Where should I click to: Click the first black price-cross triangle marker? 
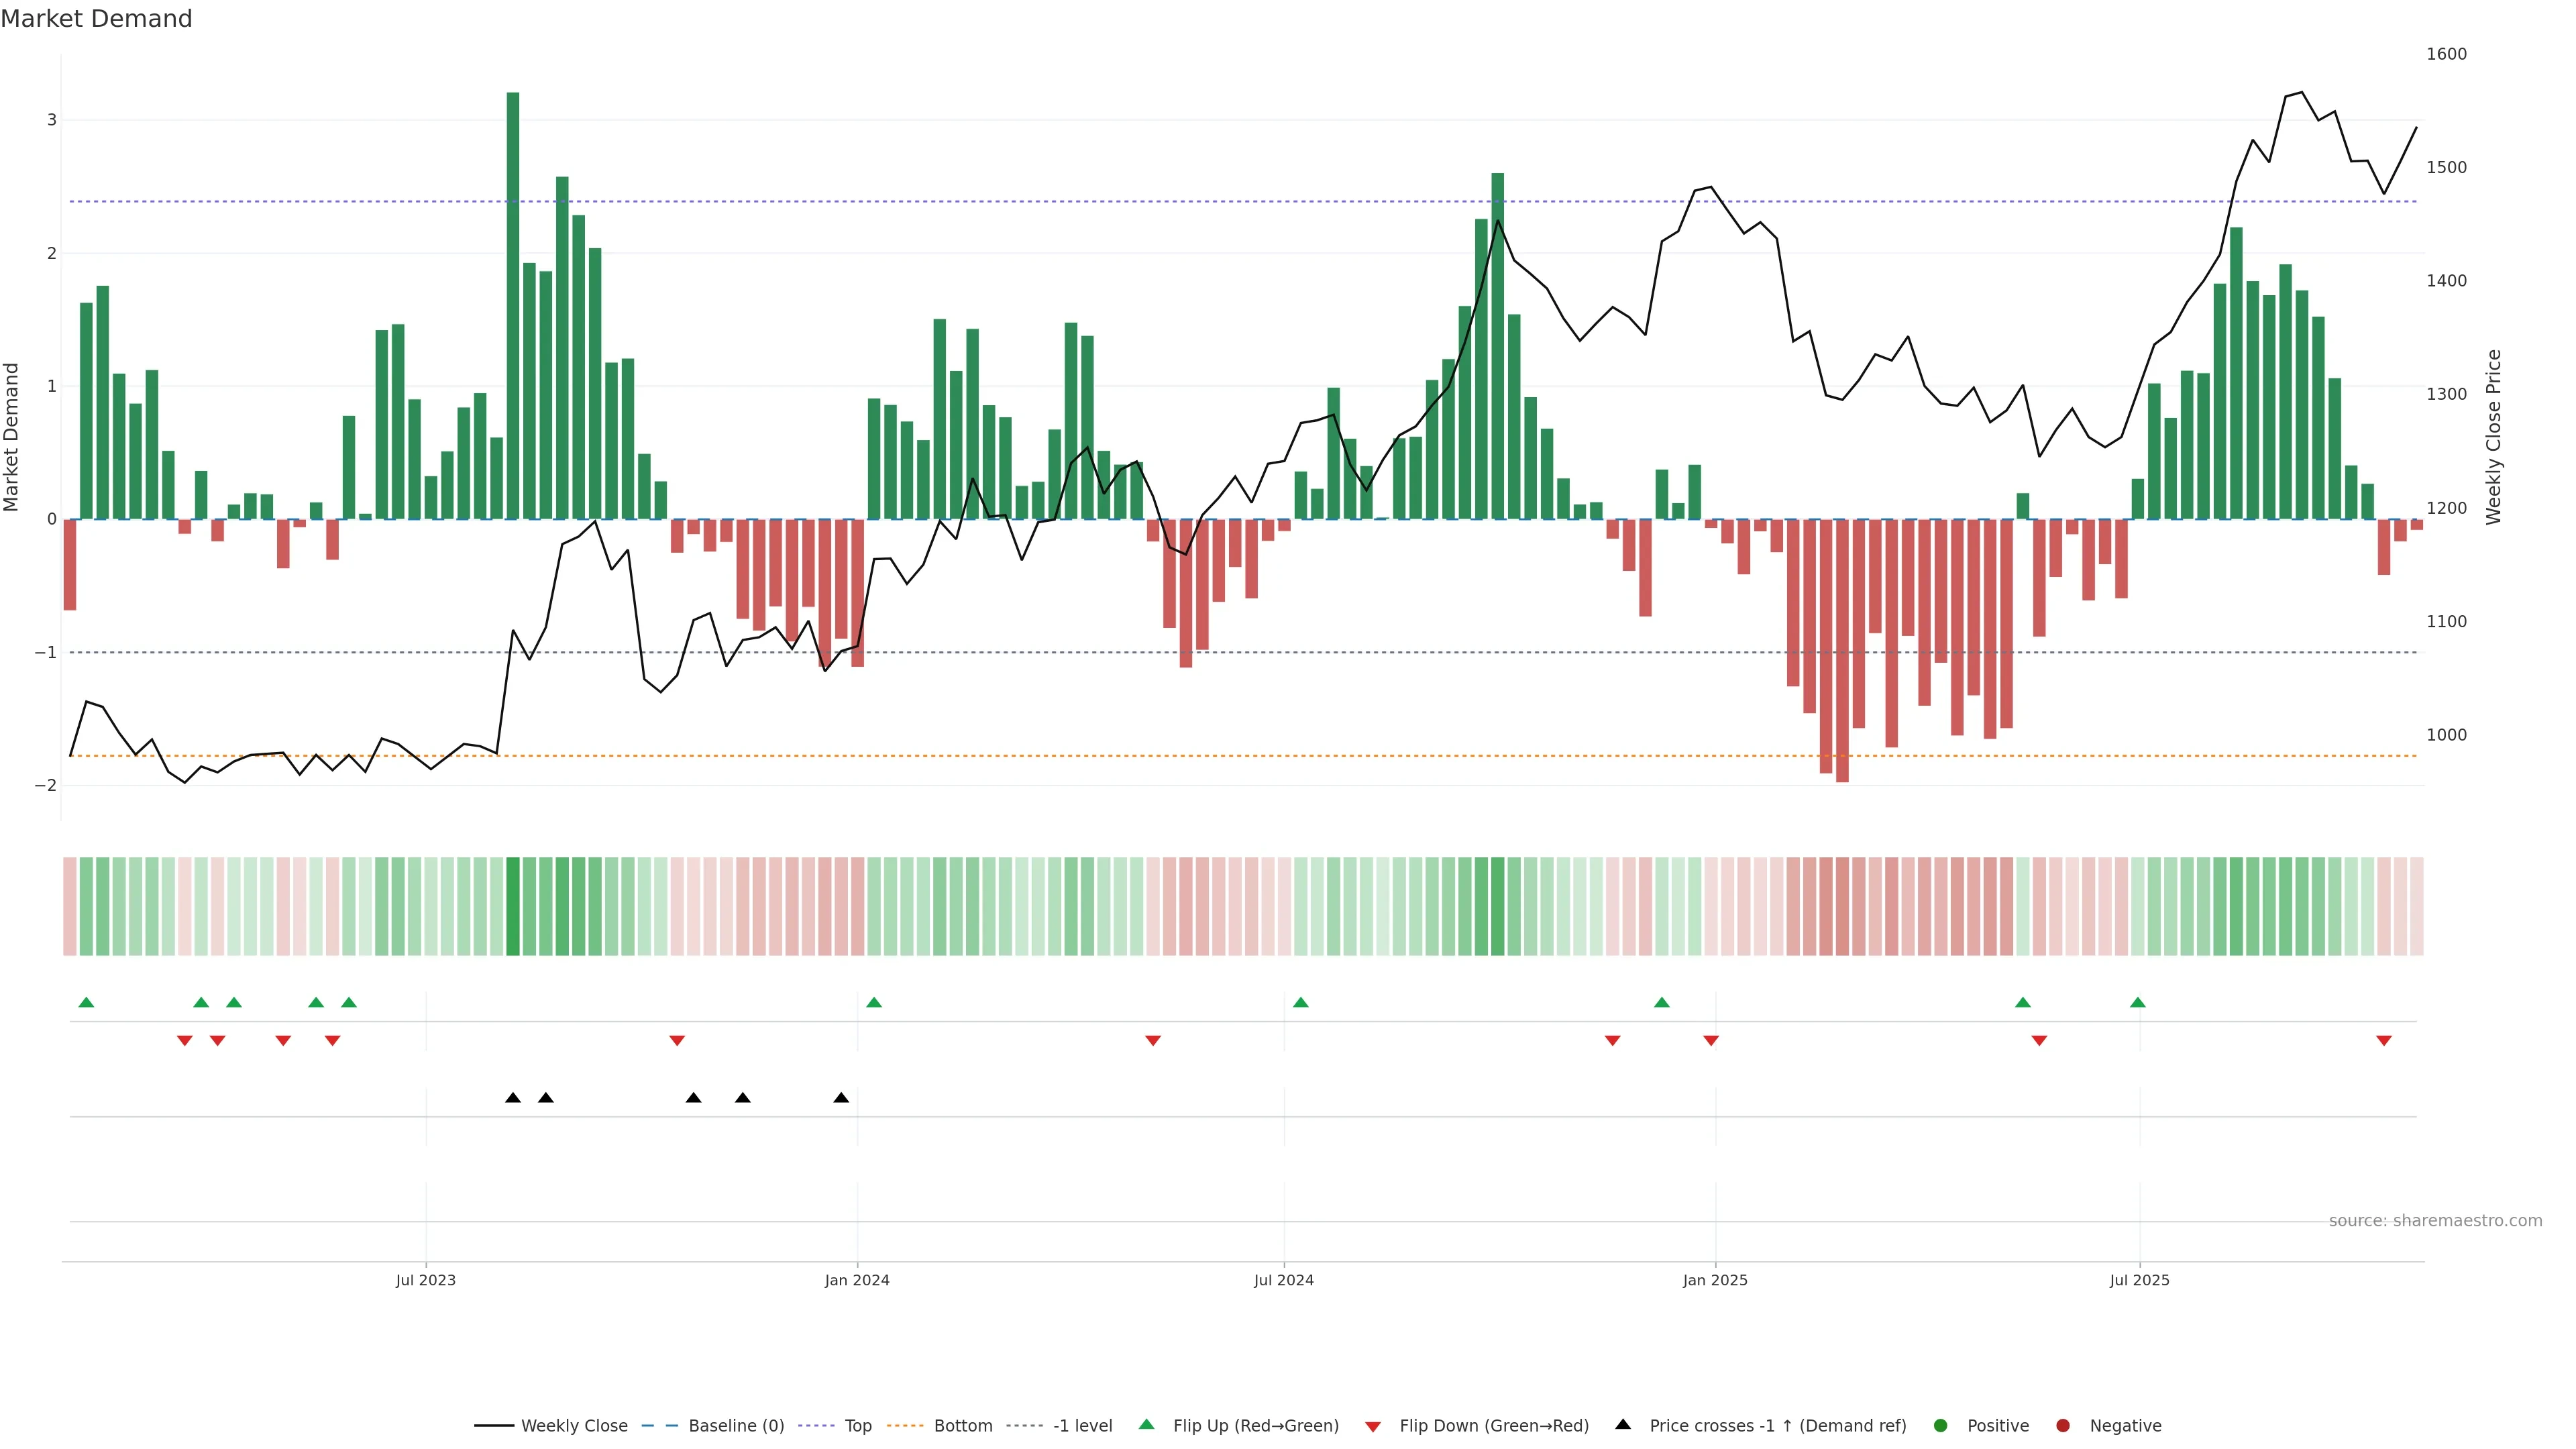[x=513, y=1098]
